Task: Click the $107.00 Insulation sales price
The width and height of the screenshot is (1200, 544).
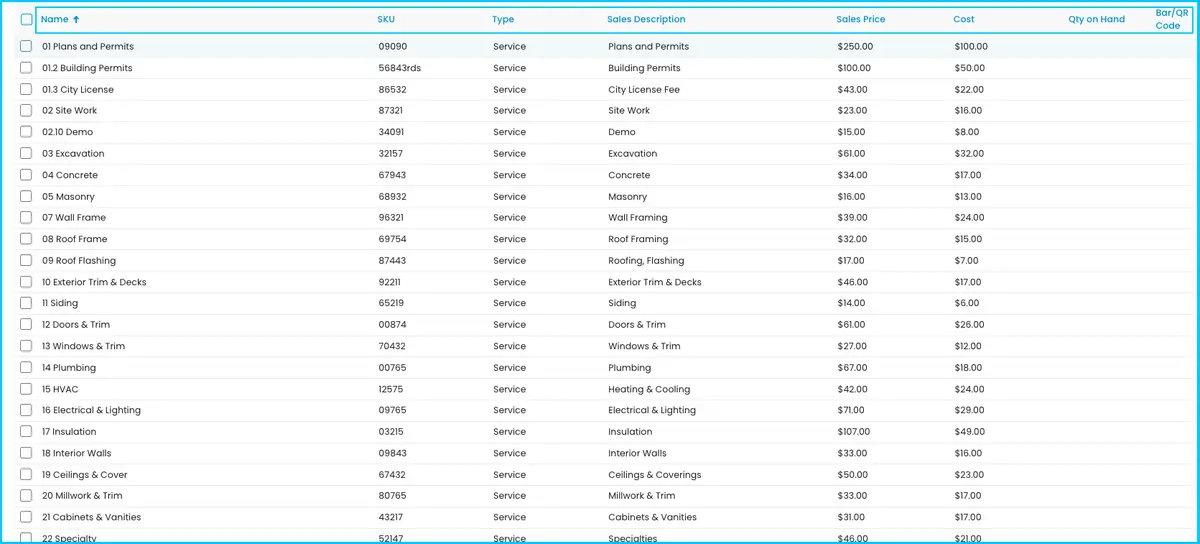Action: coord(854,431)
